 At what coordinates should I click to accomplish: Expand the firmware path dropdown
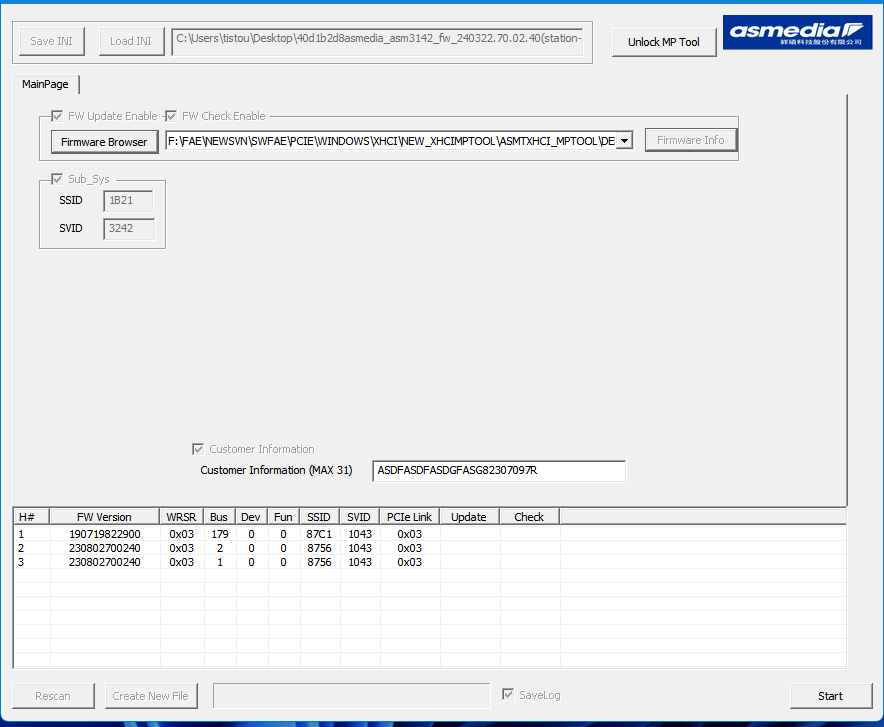point(624,141)
